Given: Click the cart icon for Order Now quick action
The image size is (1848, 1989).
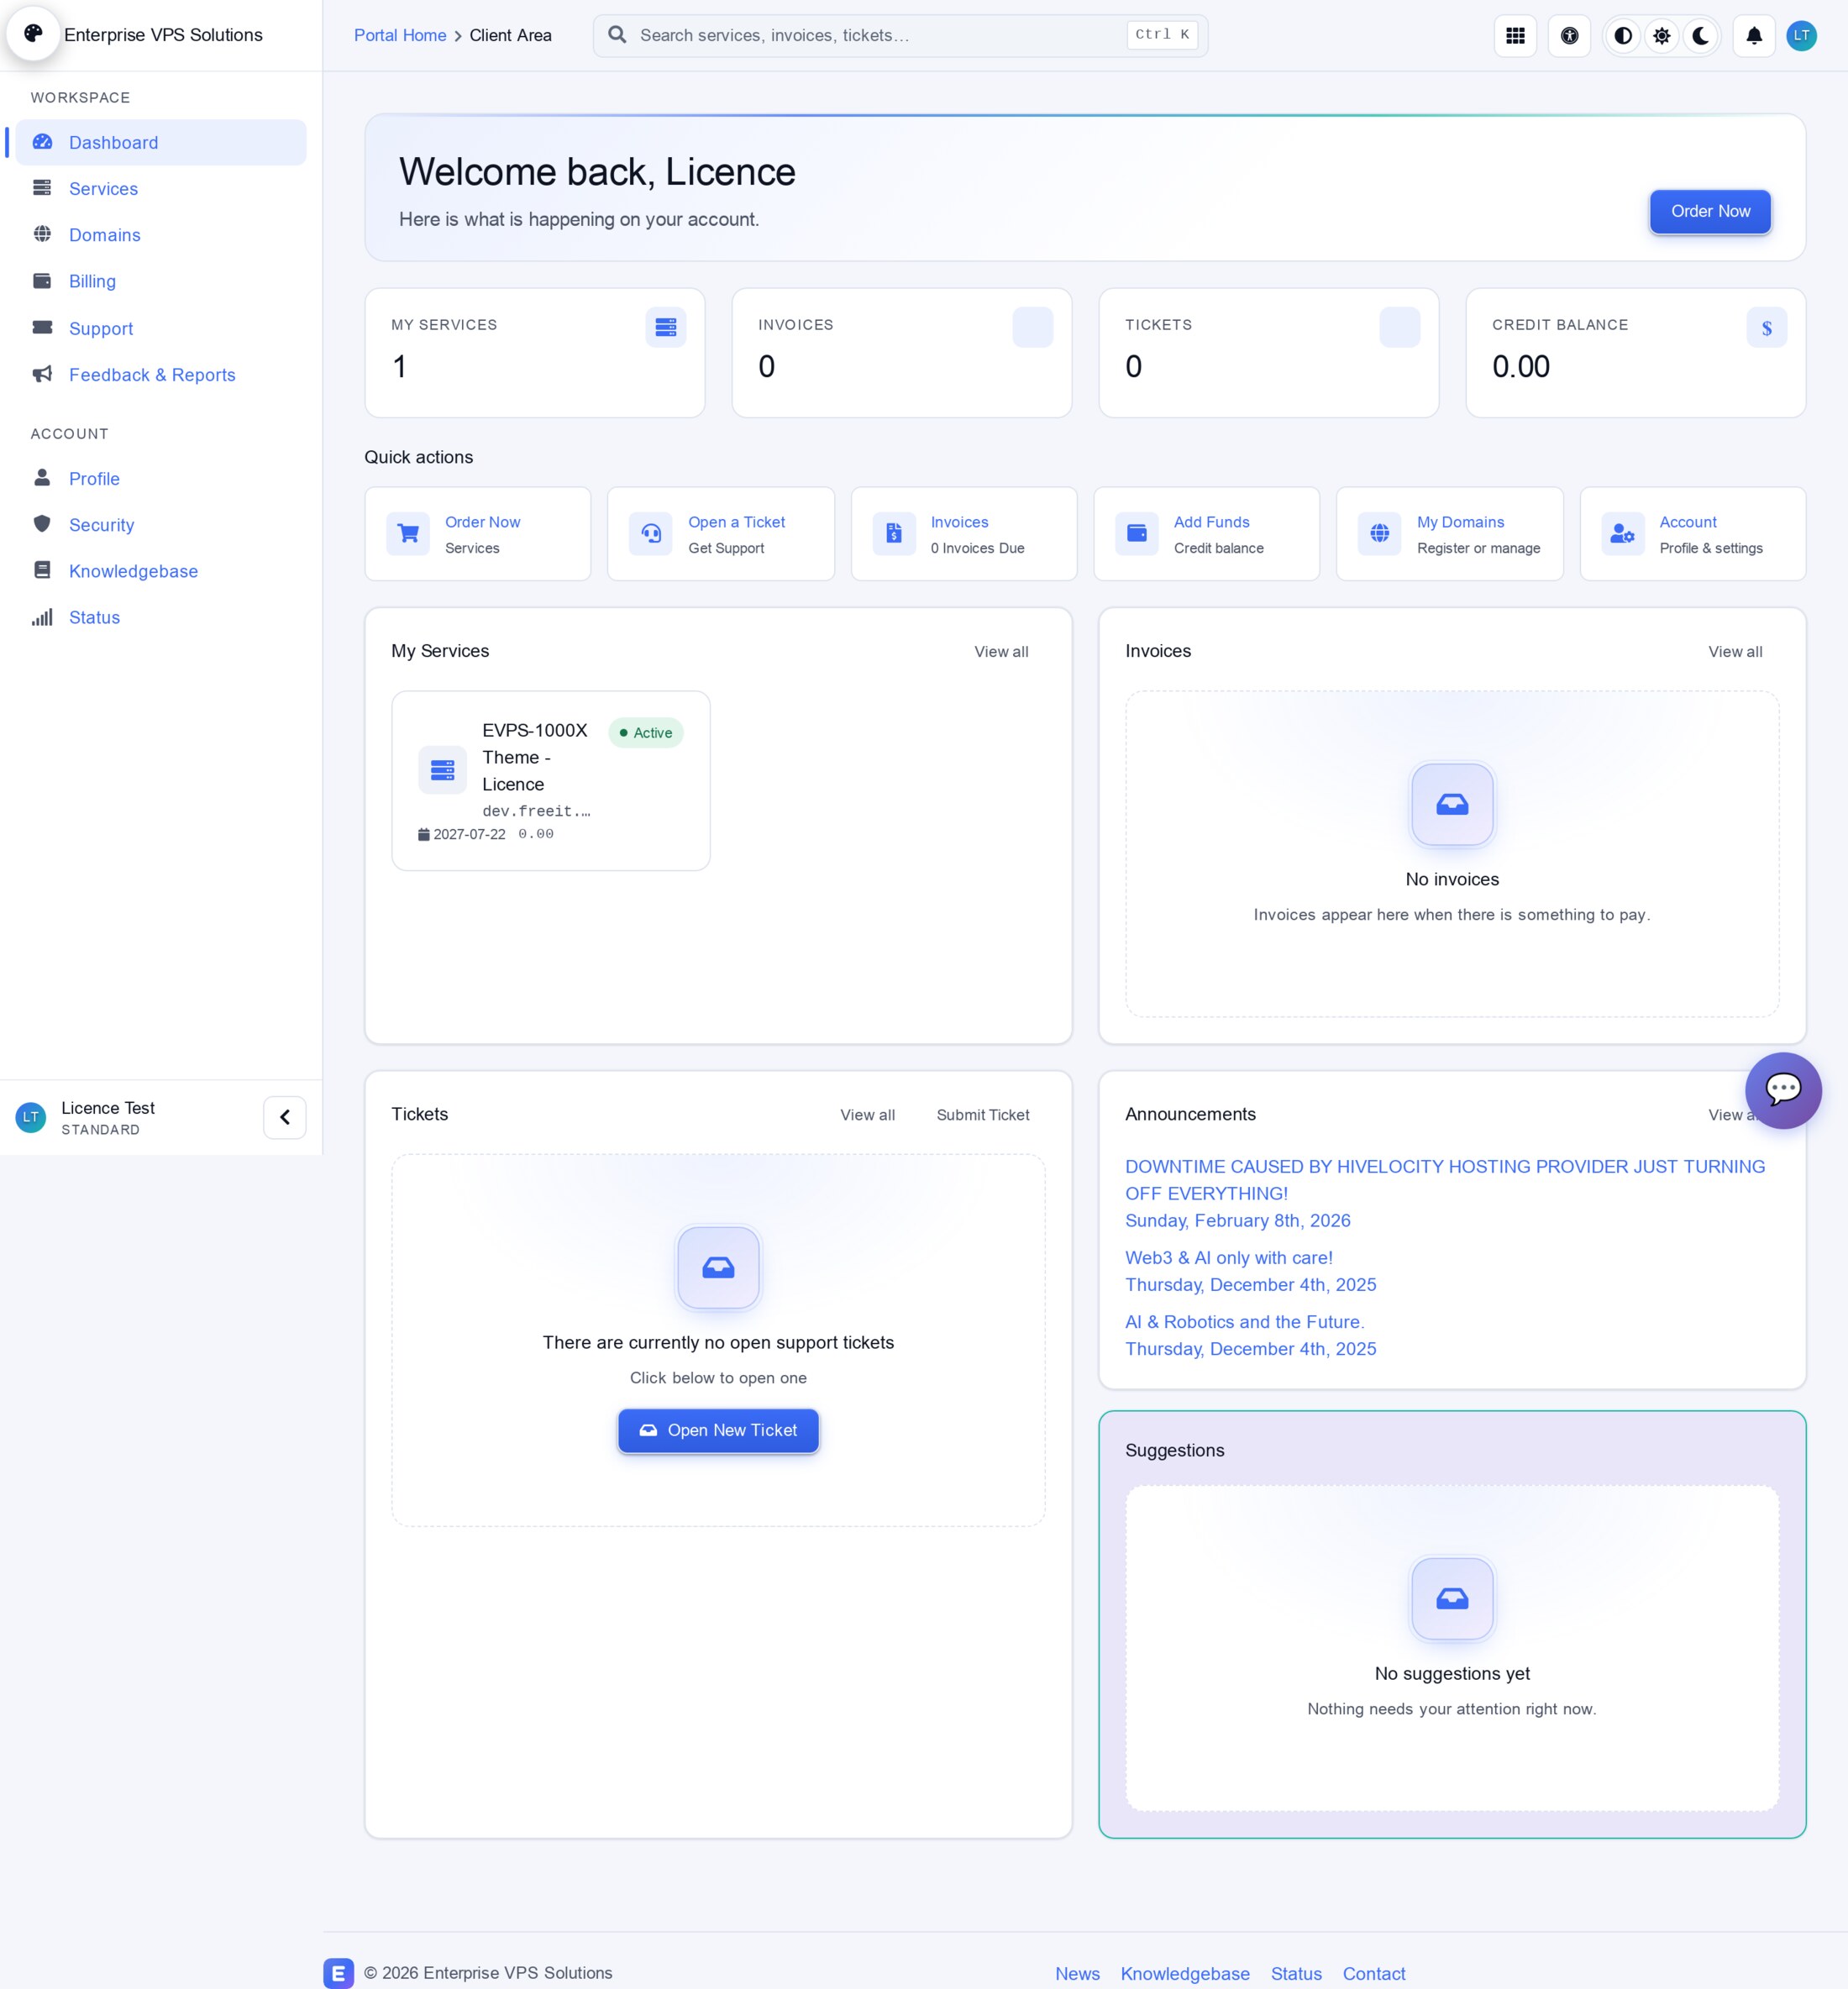Looking at the screenshot, I should point(408,534).
